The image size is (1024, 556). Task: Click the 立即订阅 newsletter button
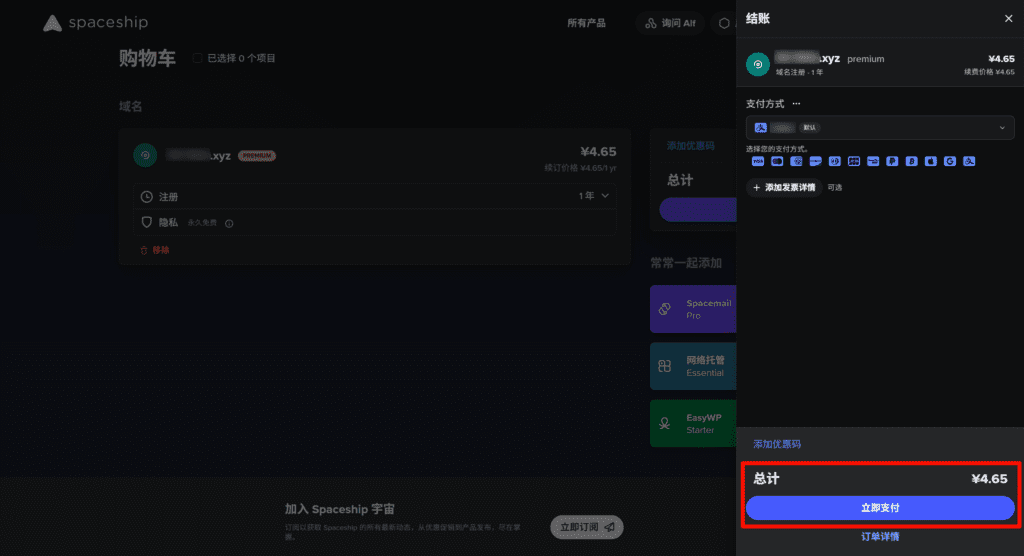(587, 527)
